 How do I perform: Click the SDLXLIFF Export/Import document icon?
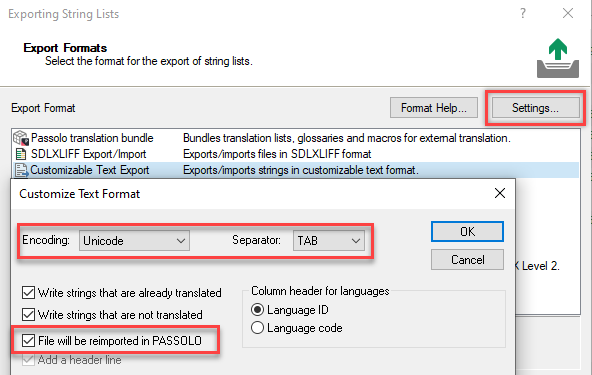point(21,154)
